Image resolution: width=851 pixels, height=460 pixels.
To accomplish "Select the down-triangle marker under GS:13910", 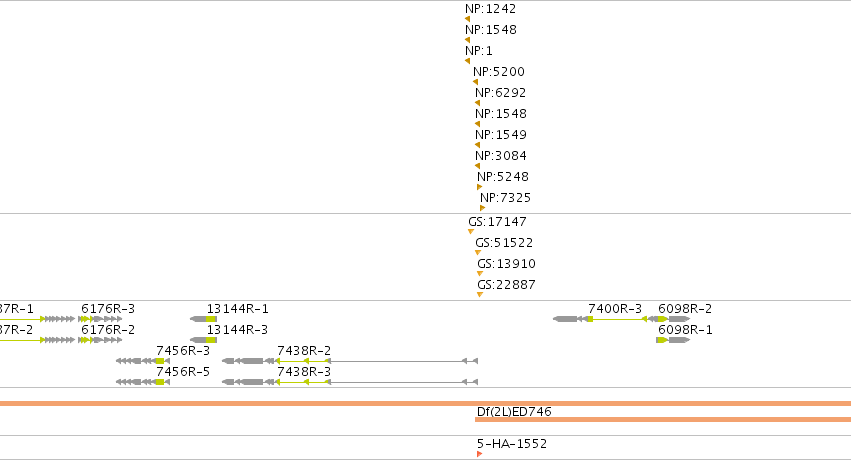I will click(x=479, y=274).
